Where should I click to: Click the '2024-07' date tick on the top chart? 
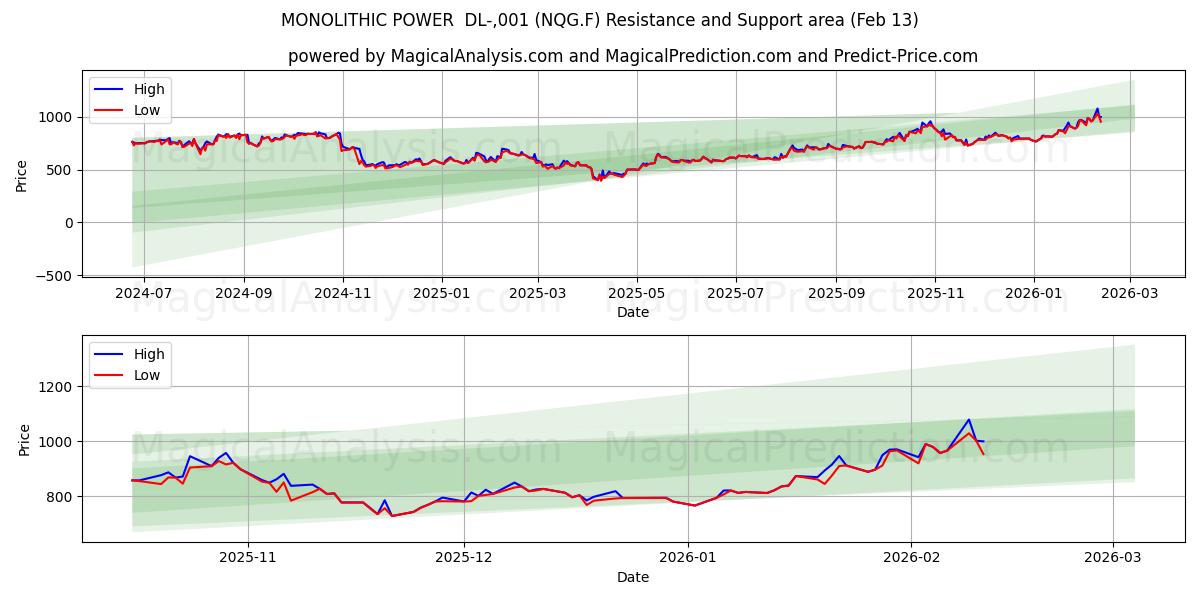[x=144, y=294]
